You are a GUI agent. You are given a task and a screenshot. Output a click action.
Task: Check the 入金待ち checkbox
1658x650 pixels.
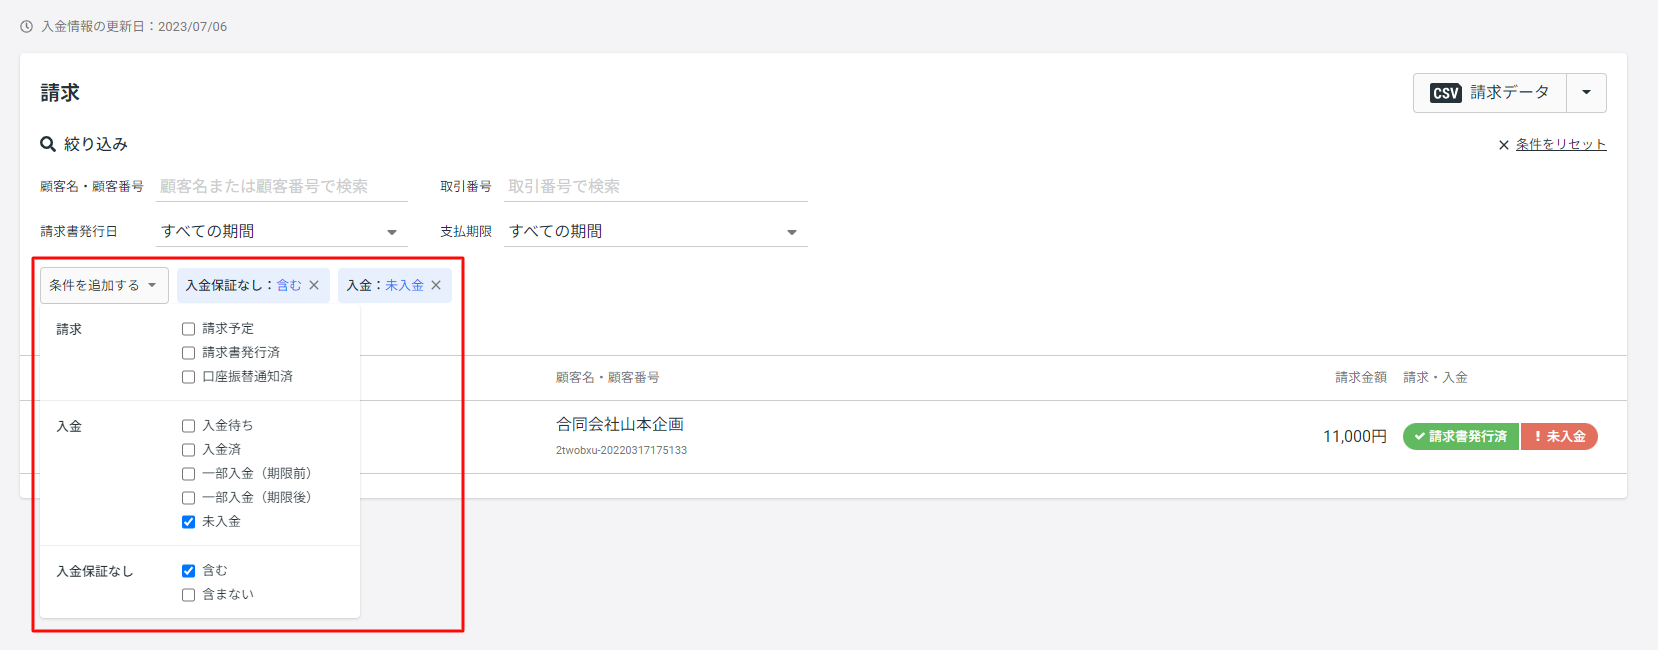(x=188, y=426)
